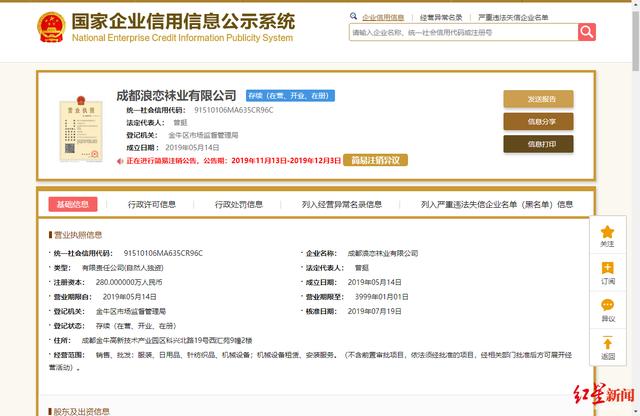Image resolution: width=640 pixels, height=416 pixels.
Task: Click the small magnifier beside 企业信用信息
Action: pyautogui.click(x=353, y=16)
